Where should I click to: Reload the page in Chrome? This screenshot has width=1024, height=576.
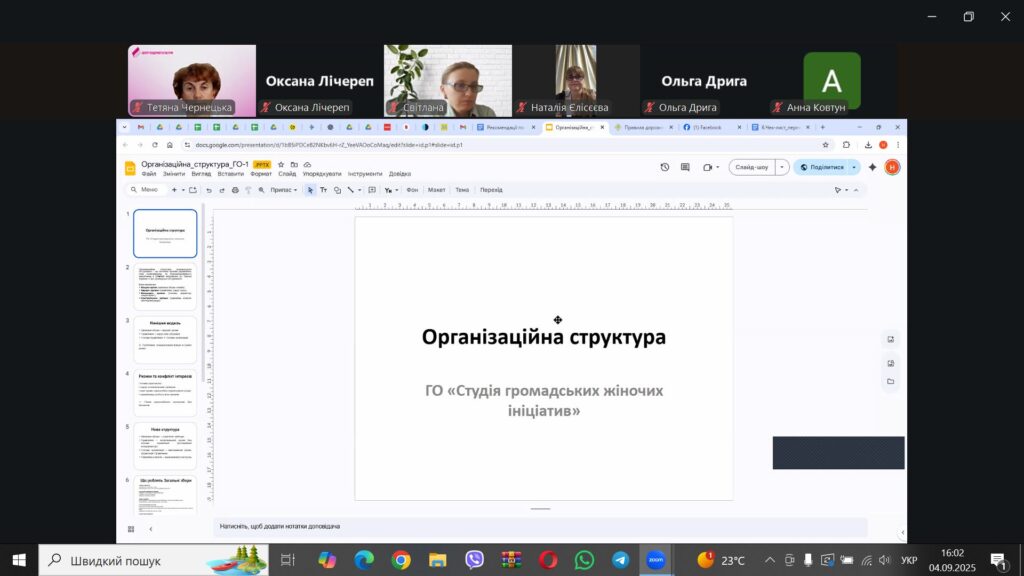155,145
